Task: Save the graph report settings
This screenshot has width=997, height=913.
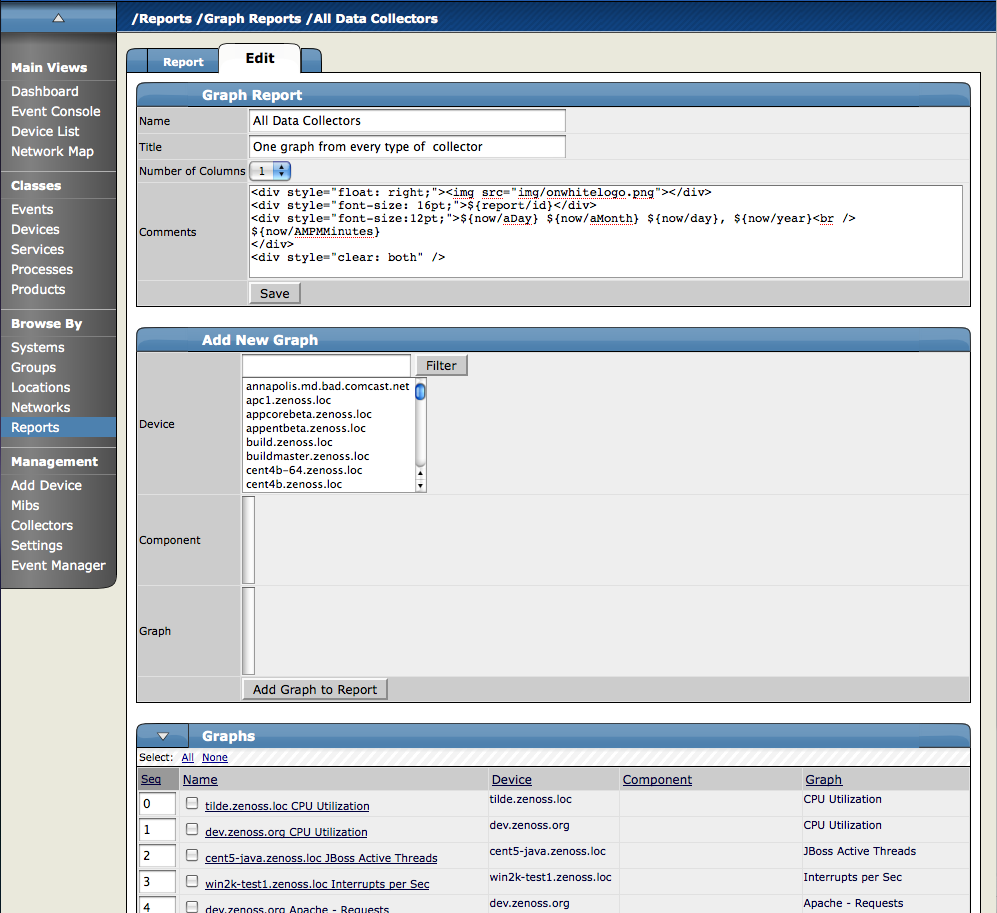Action: pyautogui.click(x=274, y=293)
